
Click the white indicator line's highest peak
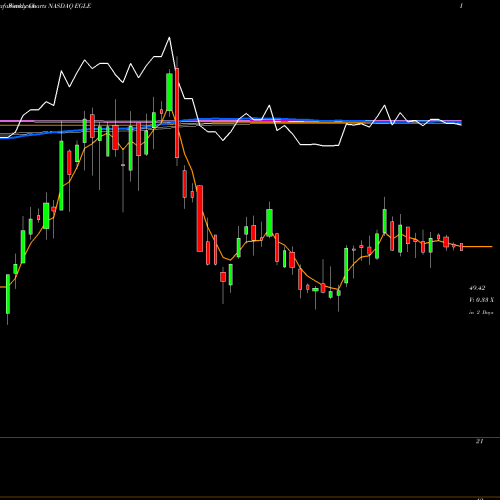[x=169, y=38]
